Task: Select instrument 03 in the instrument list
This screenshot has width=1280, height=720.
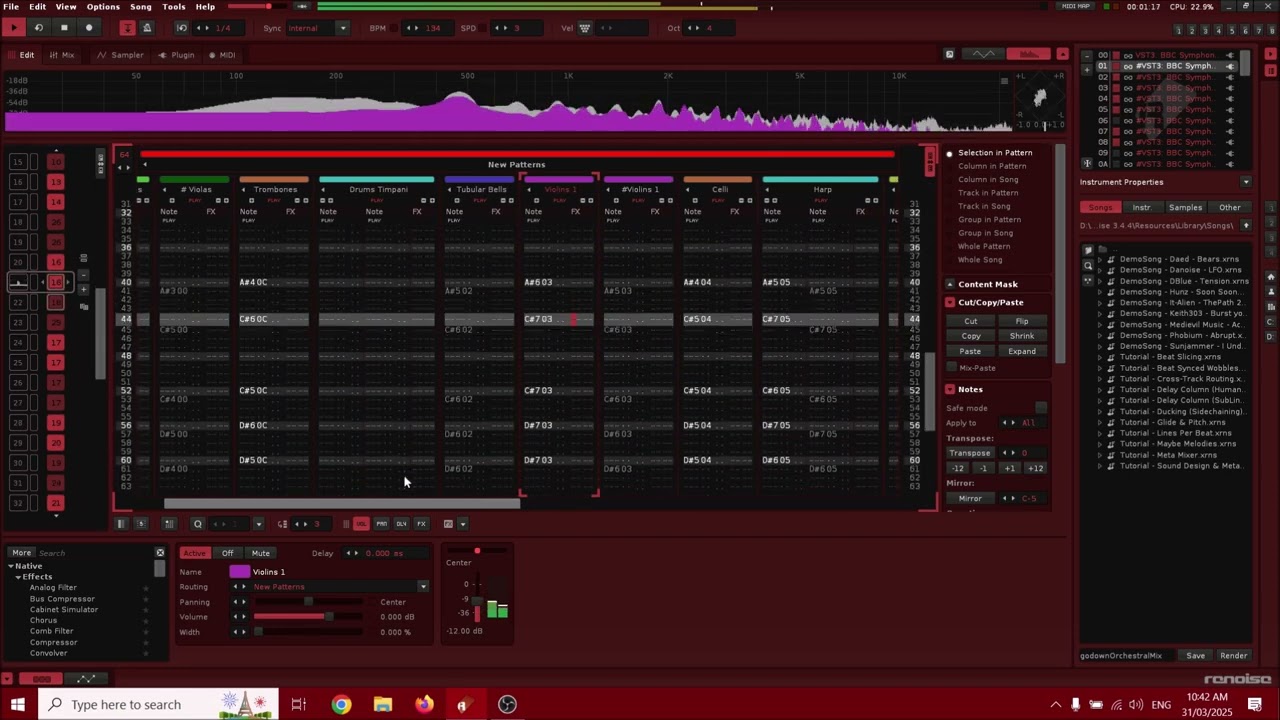Action: 1166,88
